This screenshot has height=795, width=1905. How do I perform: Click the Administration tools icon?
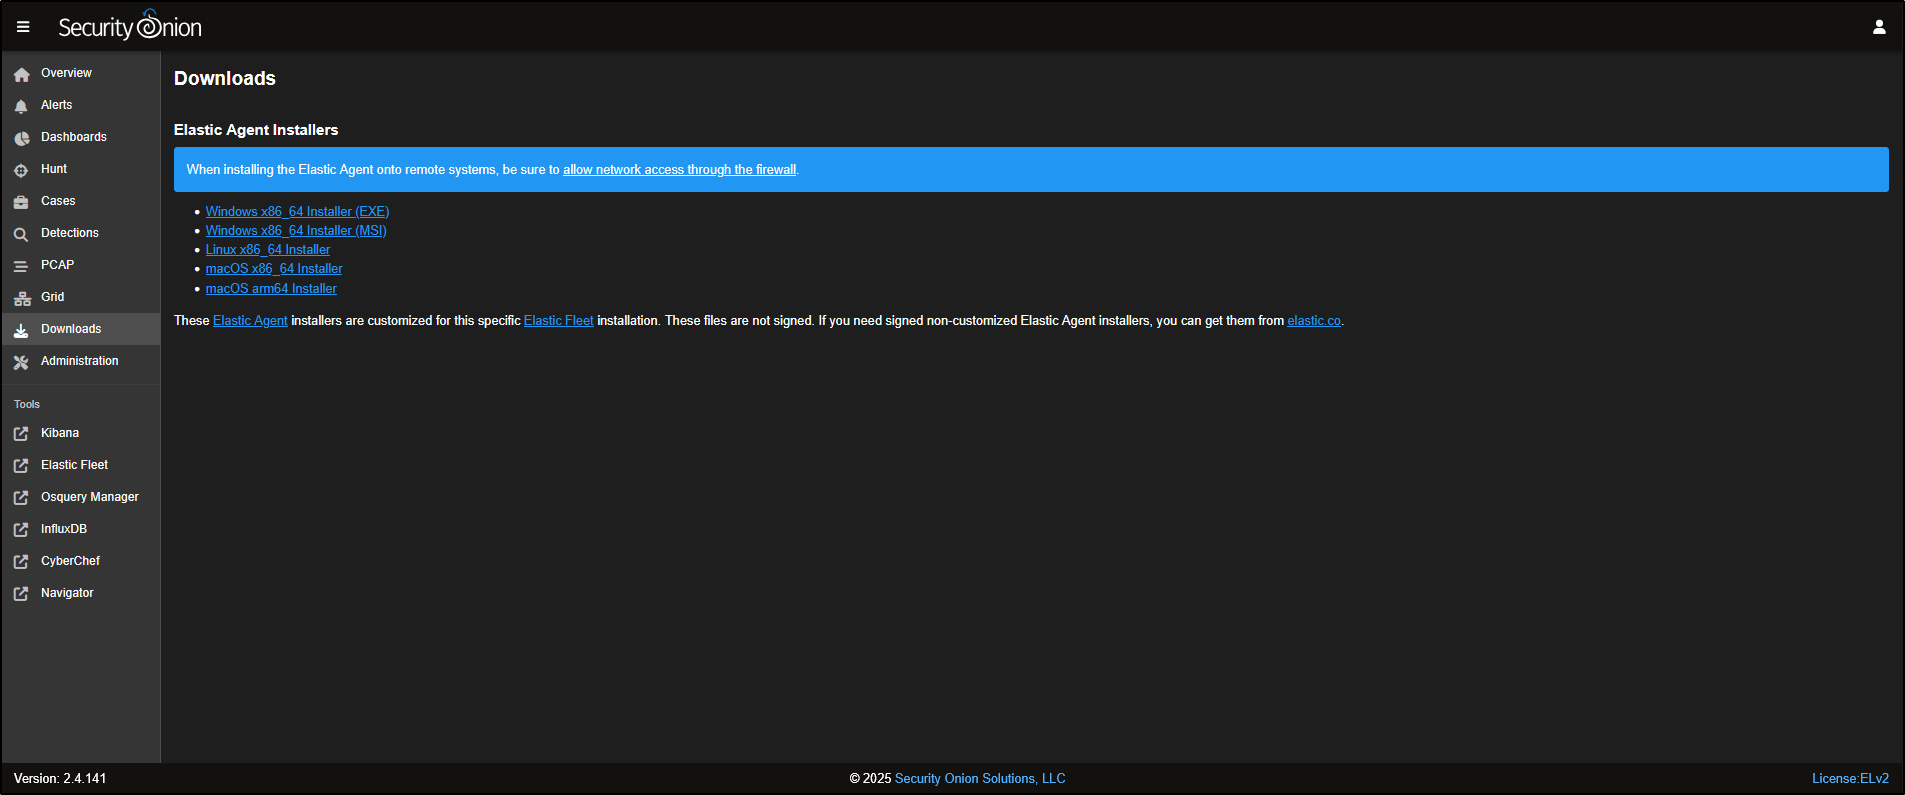21,362
